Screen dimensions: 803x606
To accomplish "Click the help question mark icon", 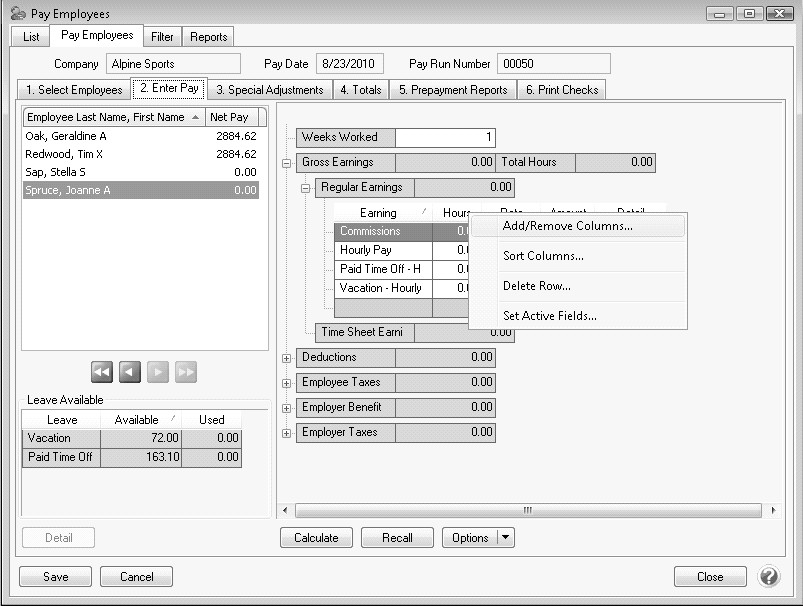I will pos(769,577).
